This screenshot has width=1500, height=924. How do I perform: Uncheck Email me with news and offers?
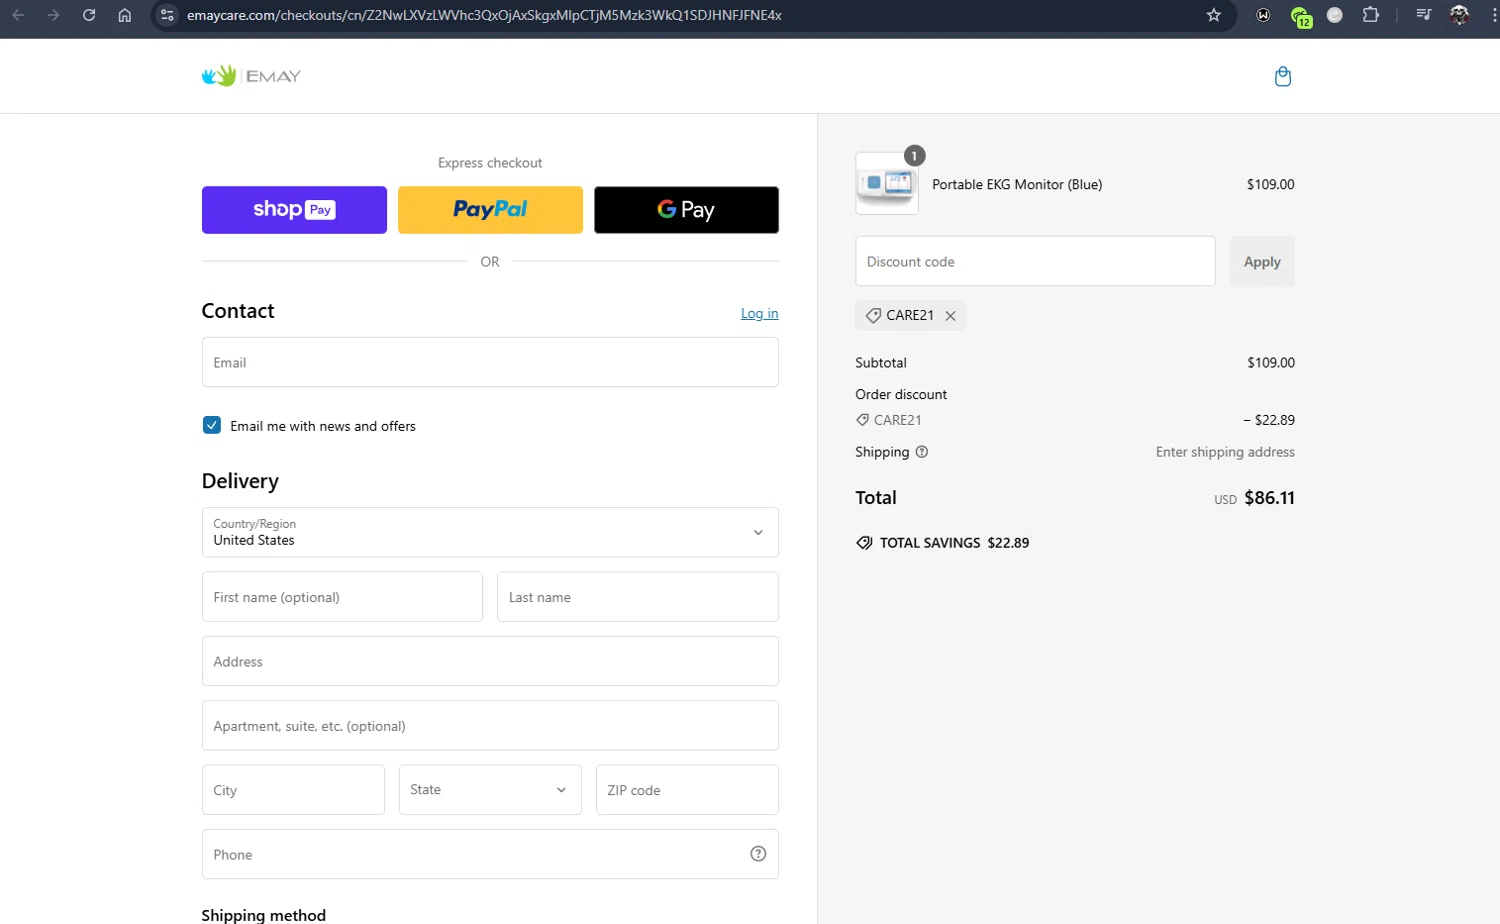pos(212,425)
